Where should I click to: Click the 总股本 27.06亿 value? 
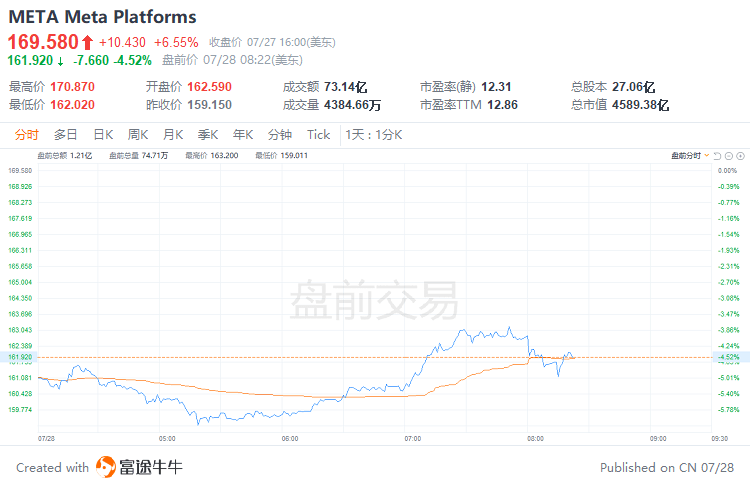tap(634, 87)
